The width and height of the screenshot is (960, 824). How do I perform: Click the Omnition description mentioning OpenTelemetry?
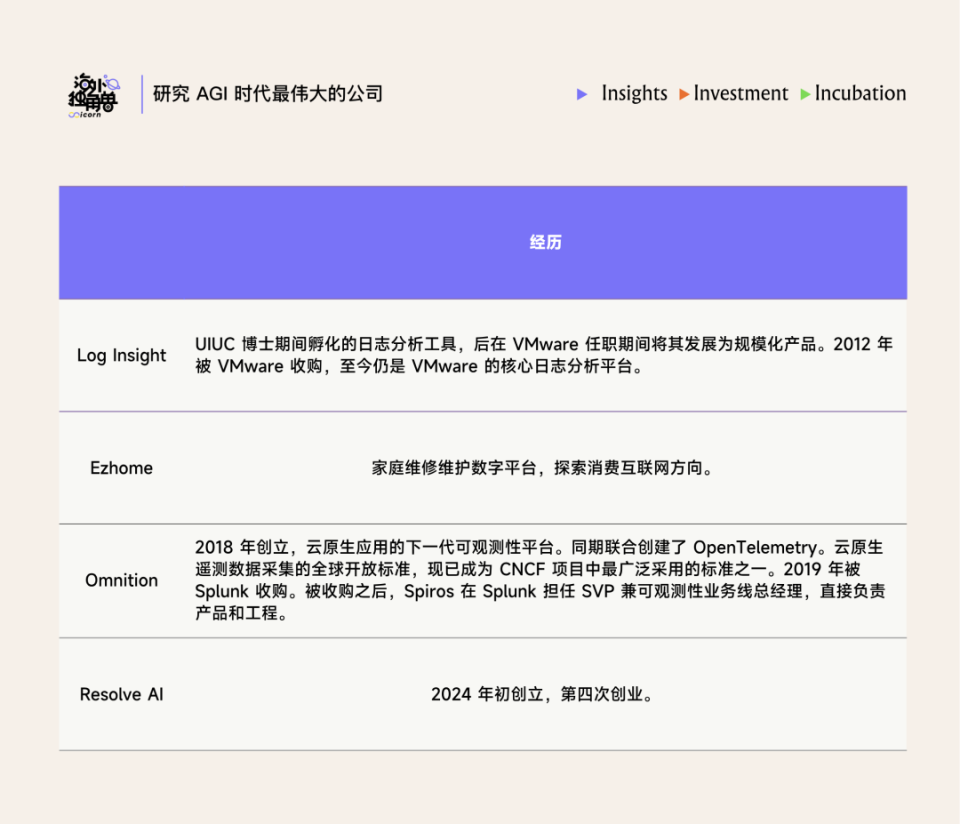point(540,580)
